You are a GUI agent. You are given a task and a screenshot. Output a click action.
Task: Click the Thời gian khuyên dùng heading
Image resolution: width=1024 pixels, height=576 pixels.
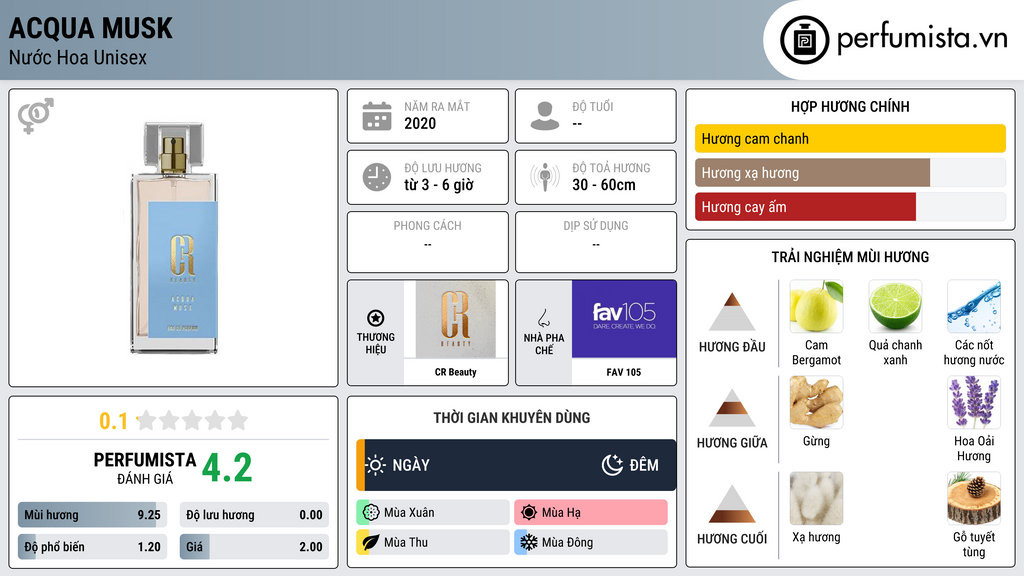512,418
